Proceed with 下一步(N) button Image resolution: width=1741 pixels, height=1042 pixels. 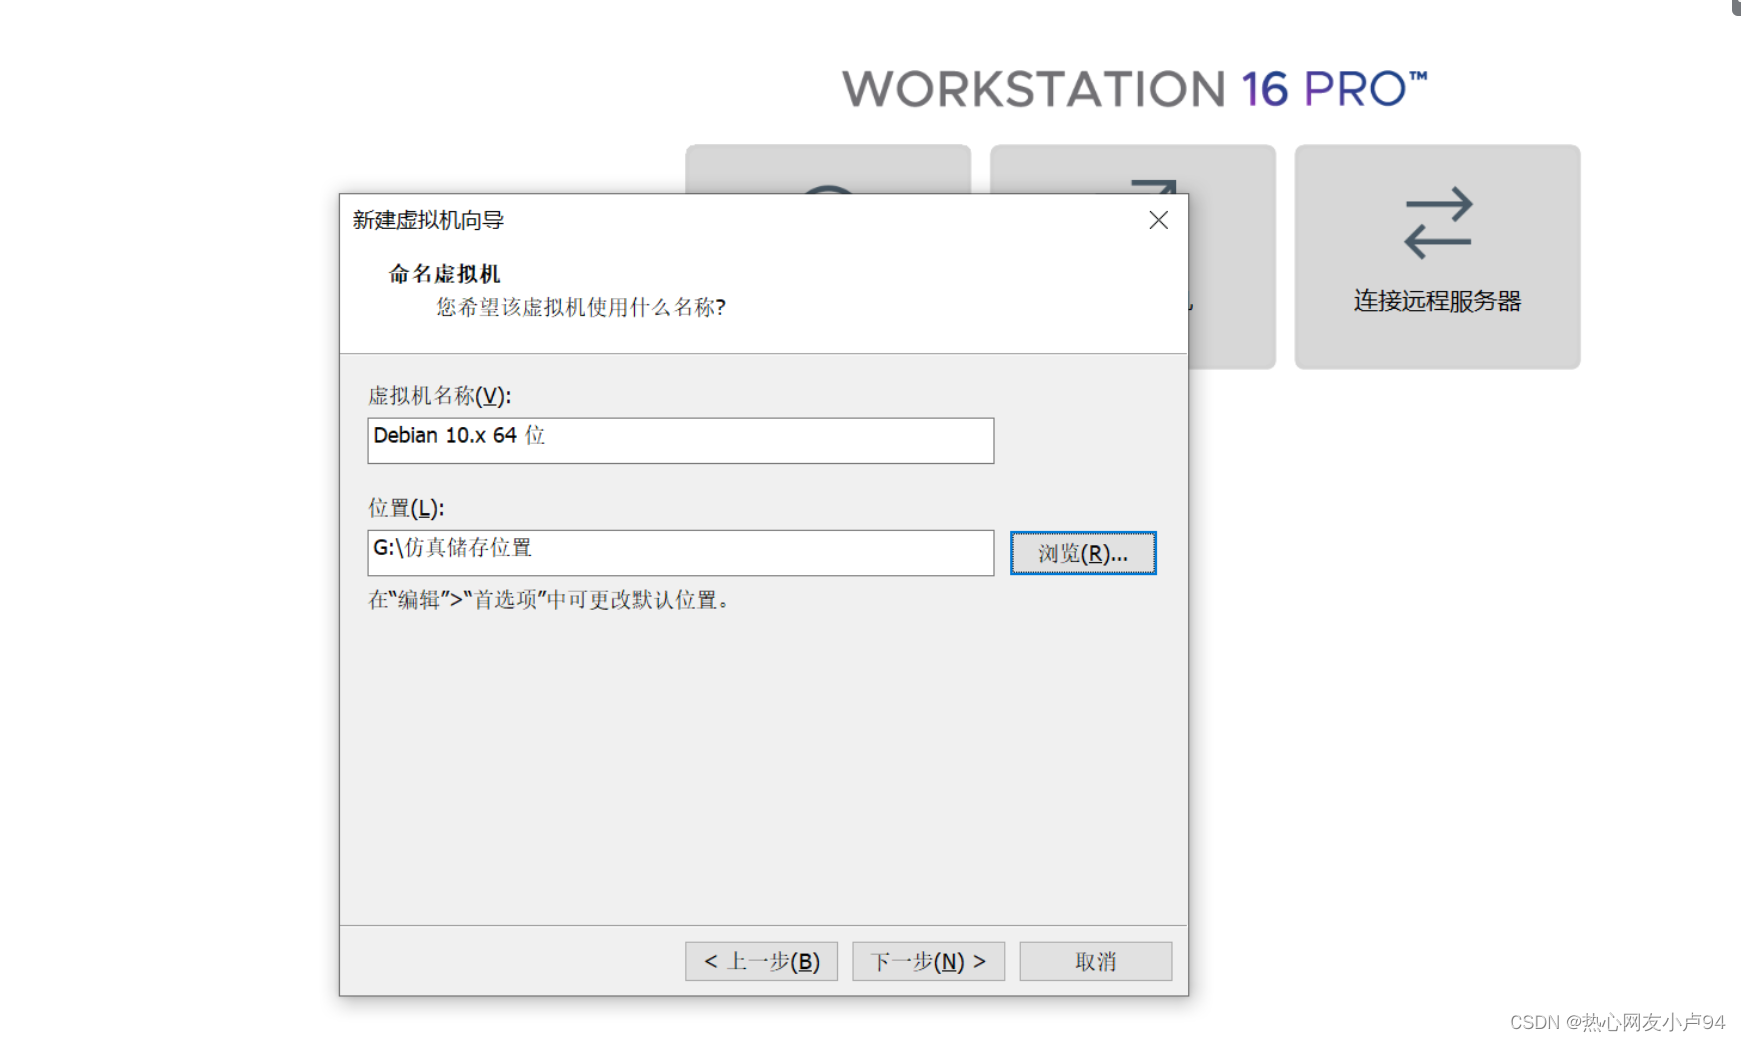click(928, 961)
